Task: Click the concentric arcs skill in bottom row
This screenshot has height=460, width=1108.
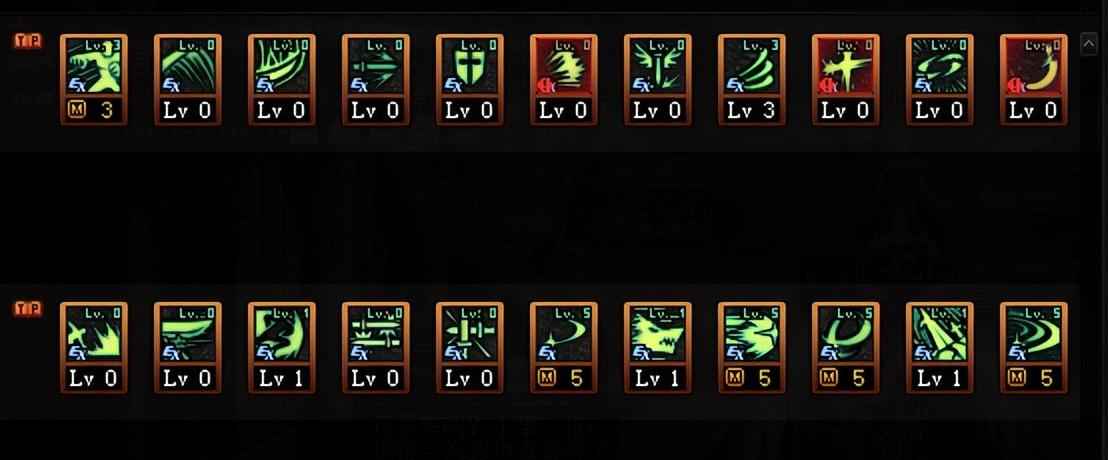Action: (1034, 334)
